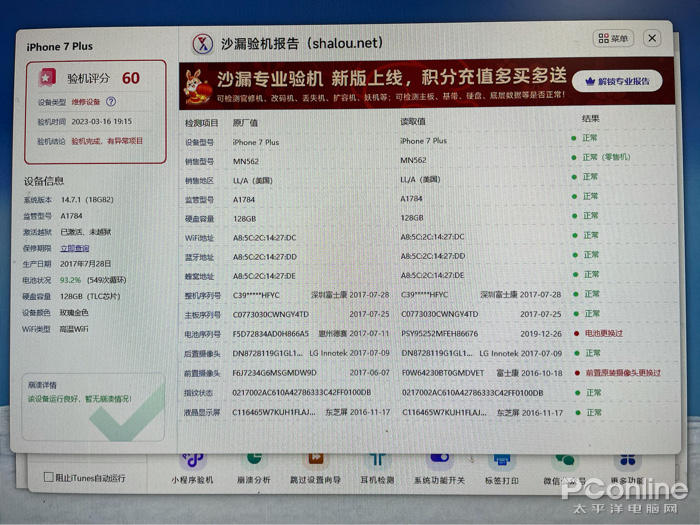Select read front camera serial F0W64230BT0GMDVET

click(x=442, y=373)
